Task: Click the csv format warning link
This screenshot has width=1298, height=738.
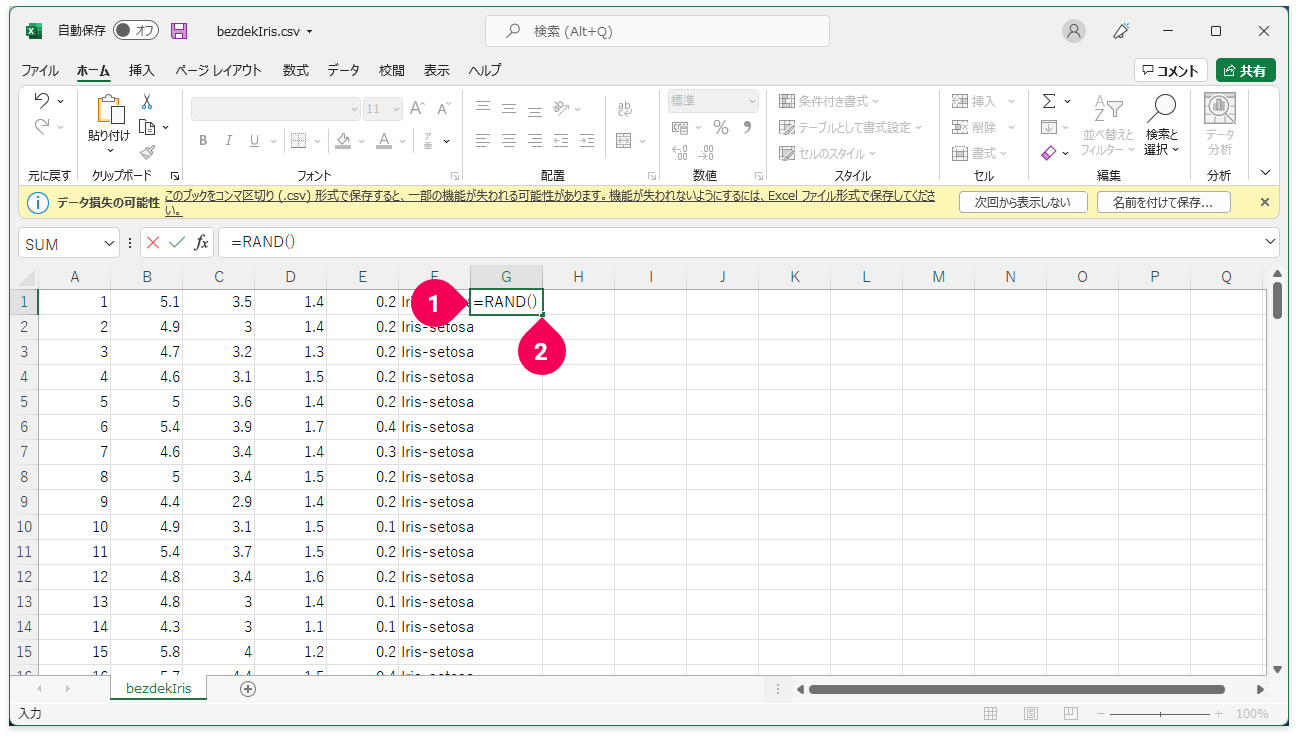Action: click(550, 202)
